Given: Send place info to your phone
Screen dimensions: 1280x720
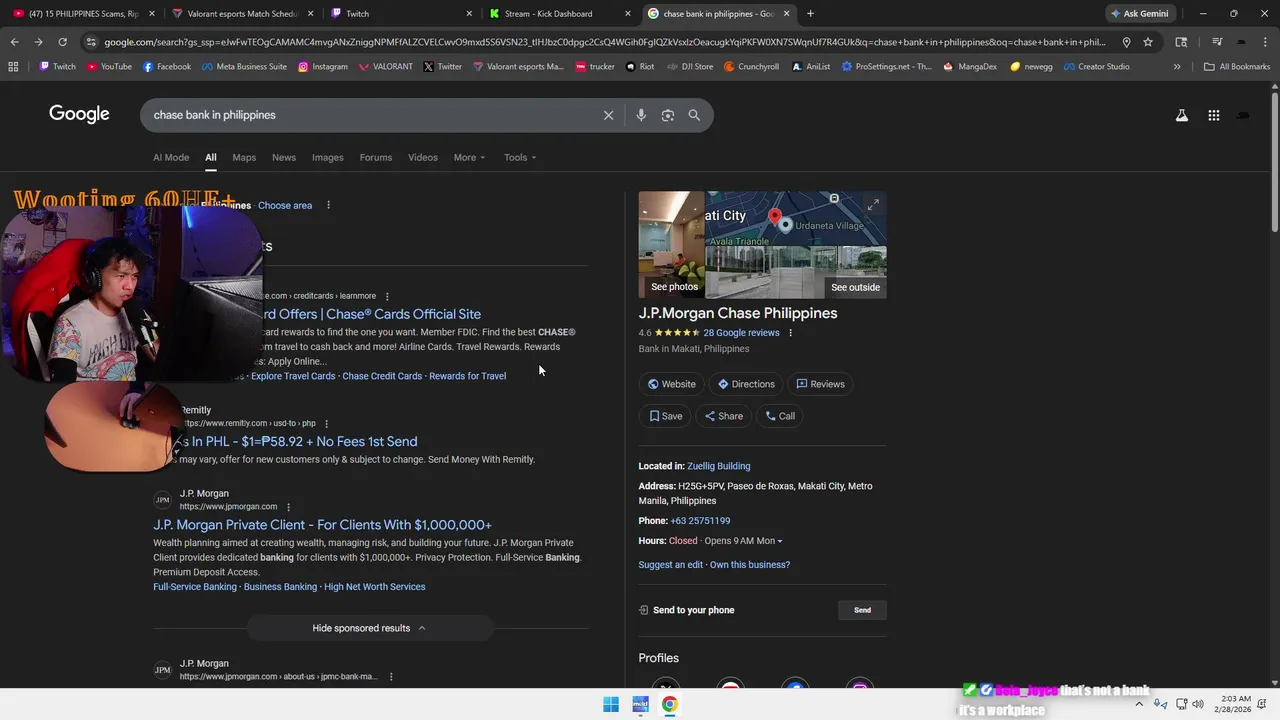Looking at the screenshot, I should tap(862, 610).
